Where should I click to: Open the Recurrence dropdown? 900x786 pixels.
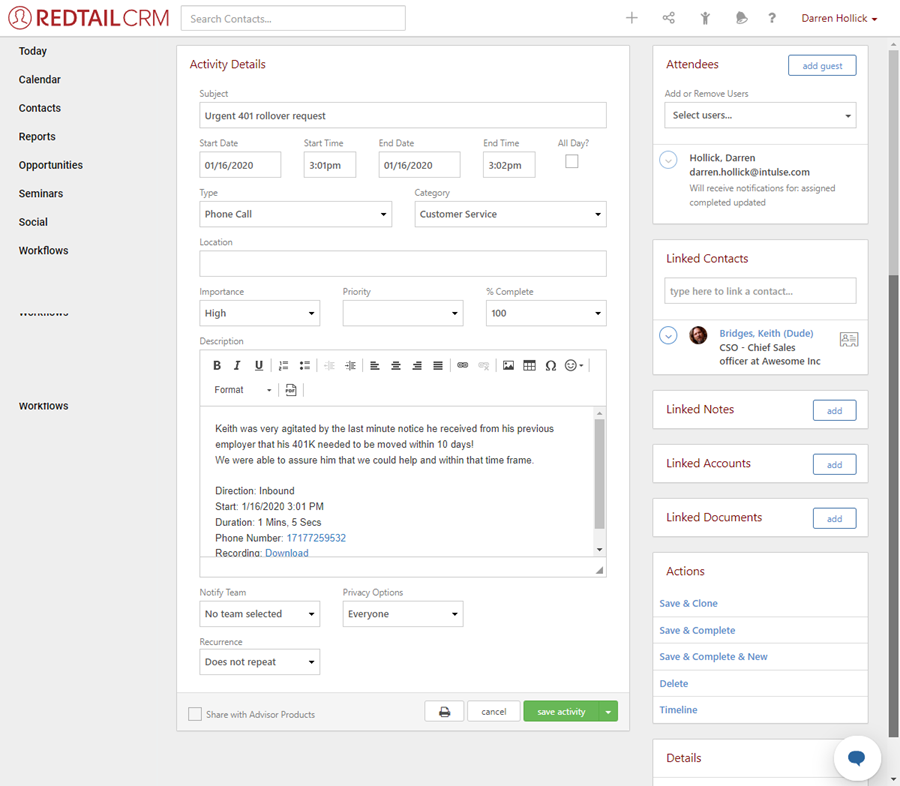[259, 662]
